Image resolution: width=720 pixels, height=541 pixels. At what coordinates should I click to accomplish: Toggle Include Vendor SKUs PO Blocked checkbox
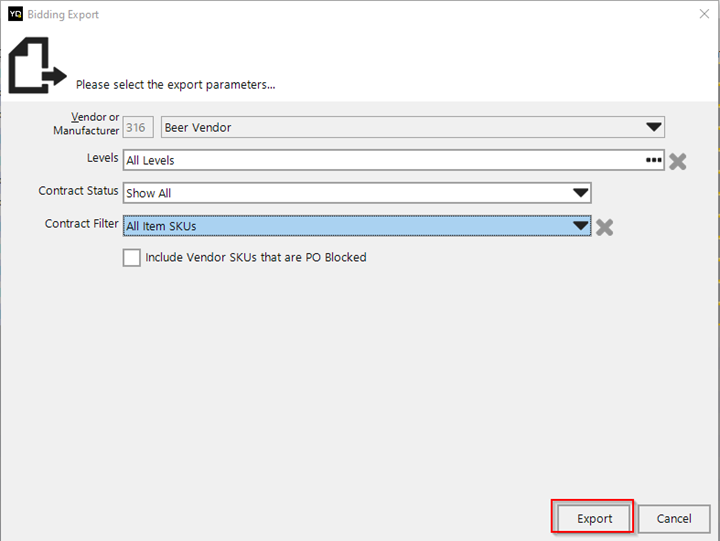click(x=131, y=258)
